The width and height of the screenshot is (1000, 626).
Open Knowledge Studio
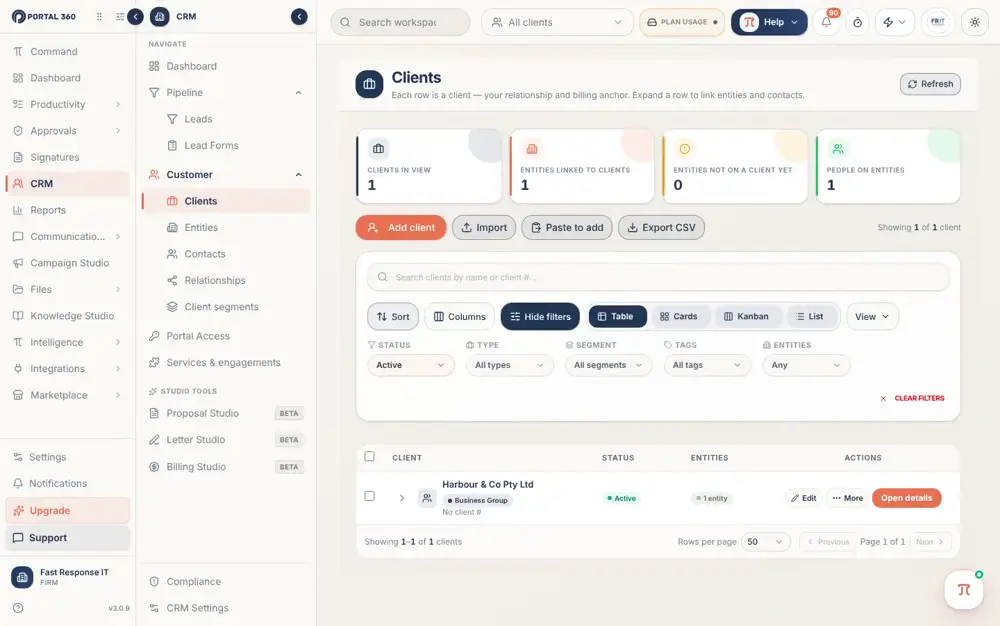67,316
